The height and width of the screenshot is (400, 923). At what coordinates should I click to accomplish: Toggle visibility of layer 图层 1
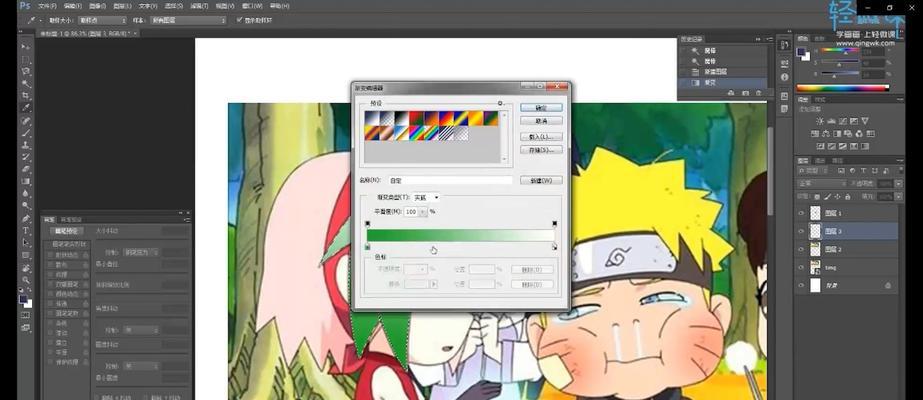coord(801,214)
